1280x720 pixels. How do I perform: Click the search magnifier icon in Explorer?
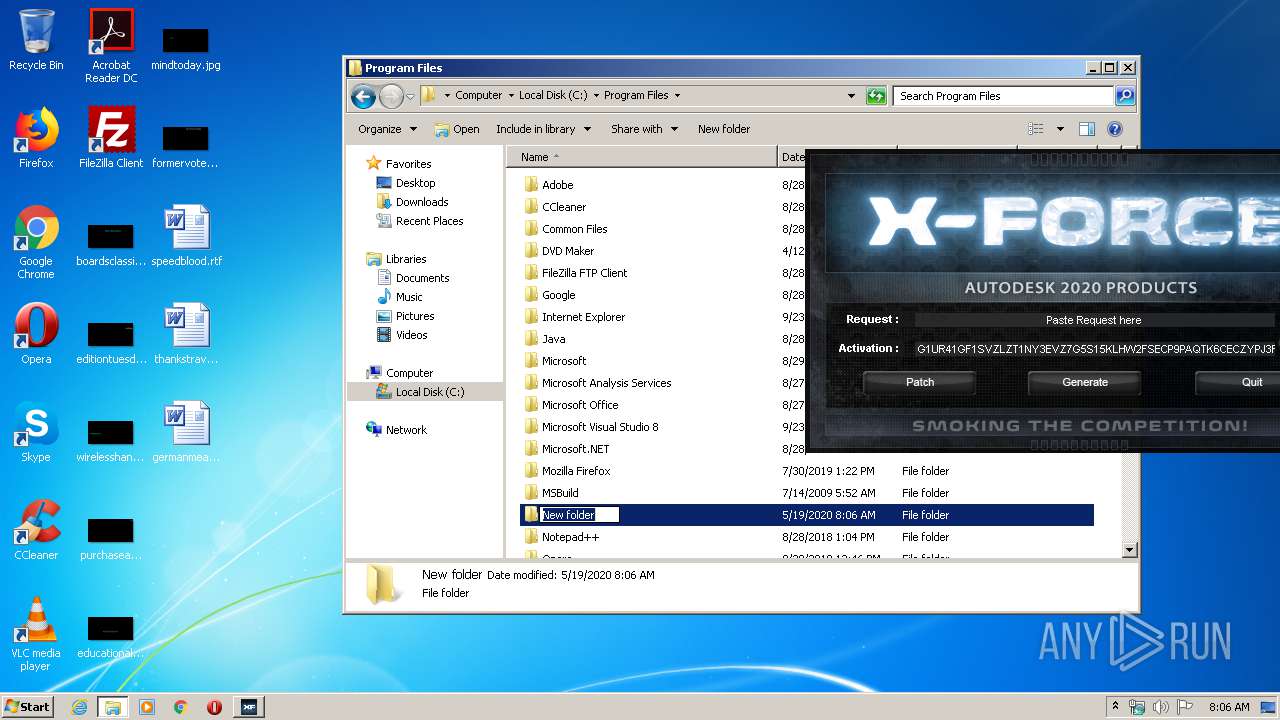1125,96
